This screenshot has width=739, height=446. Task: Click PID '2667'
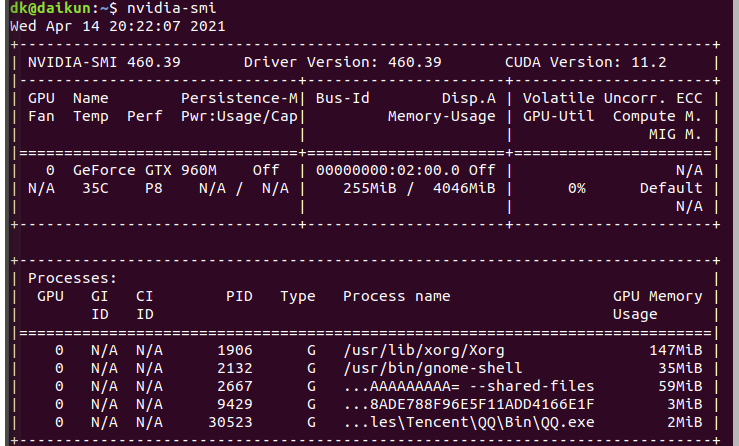tap(235, 386)
